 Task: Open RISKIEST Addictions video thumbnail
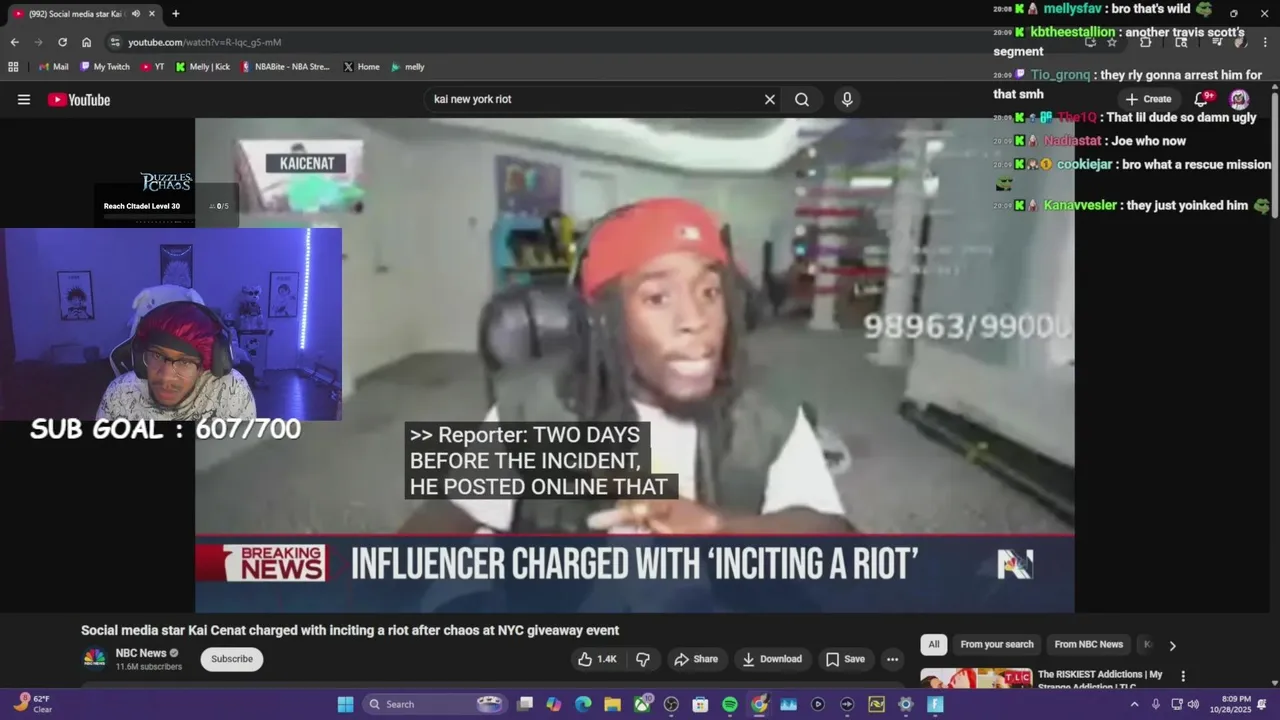pos(976,678)
